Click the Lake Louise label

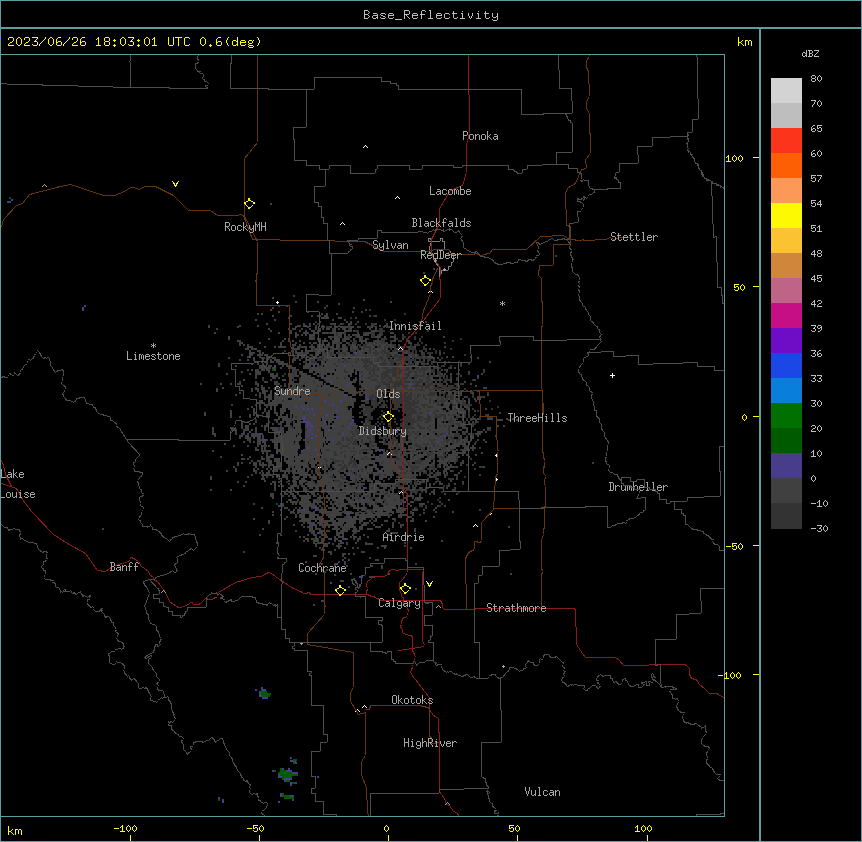click(x=18, y=484)
